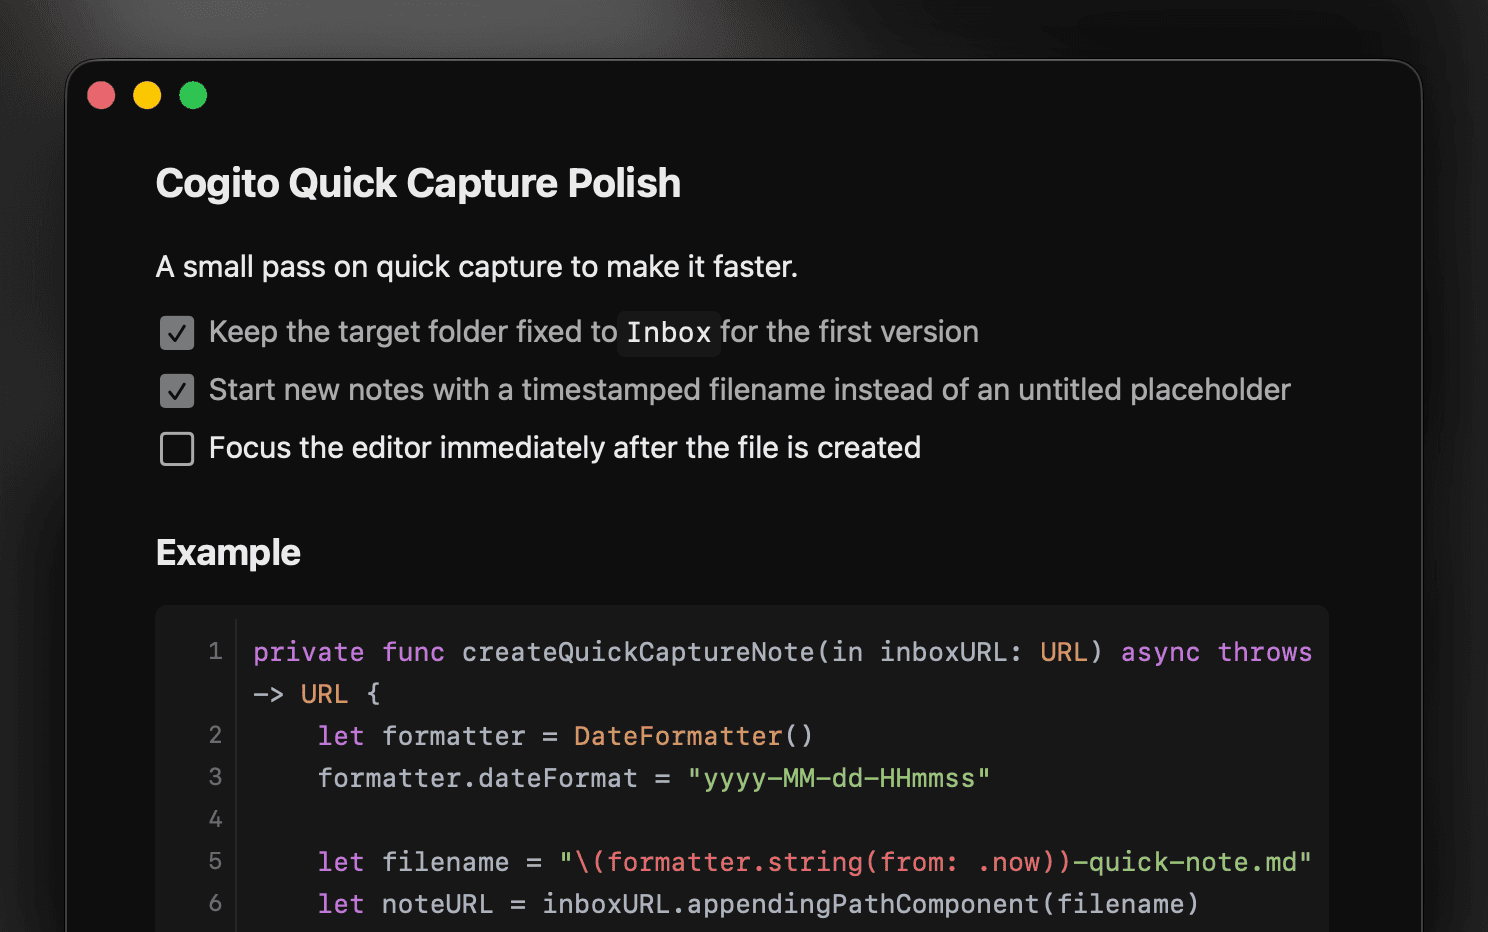Image resolution: width=1488 pixels, height=932 pixels.
Task: Minimize the window with the yellow button
Action: pos(147,95)
